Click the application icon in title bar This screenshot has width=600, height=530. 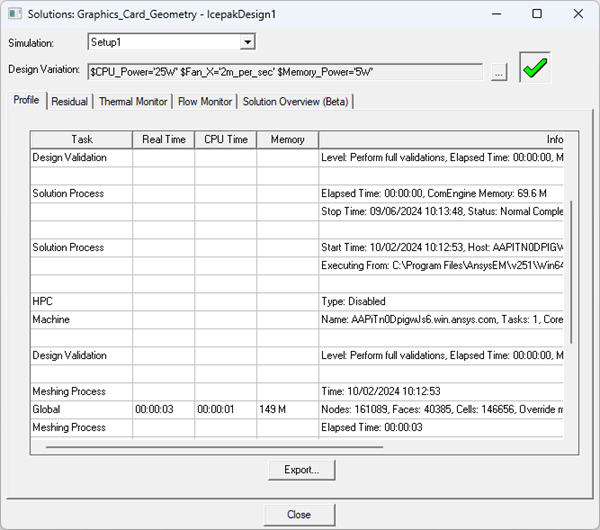(14, 14)
